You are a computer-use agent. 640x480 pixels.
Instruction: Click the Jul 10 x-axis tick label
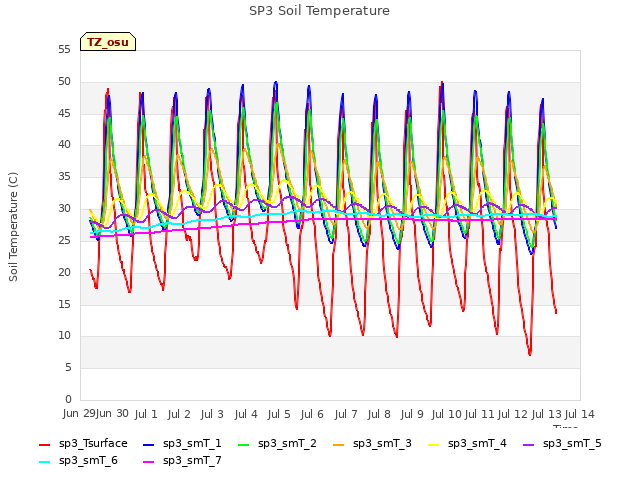(447, 414)
